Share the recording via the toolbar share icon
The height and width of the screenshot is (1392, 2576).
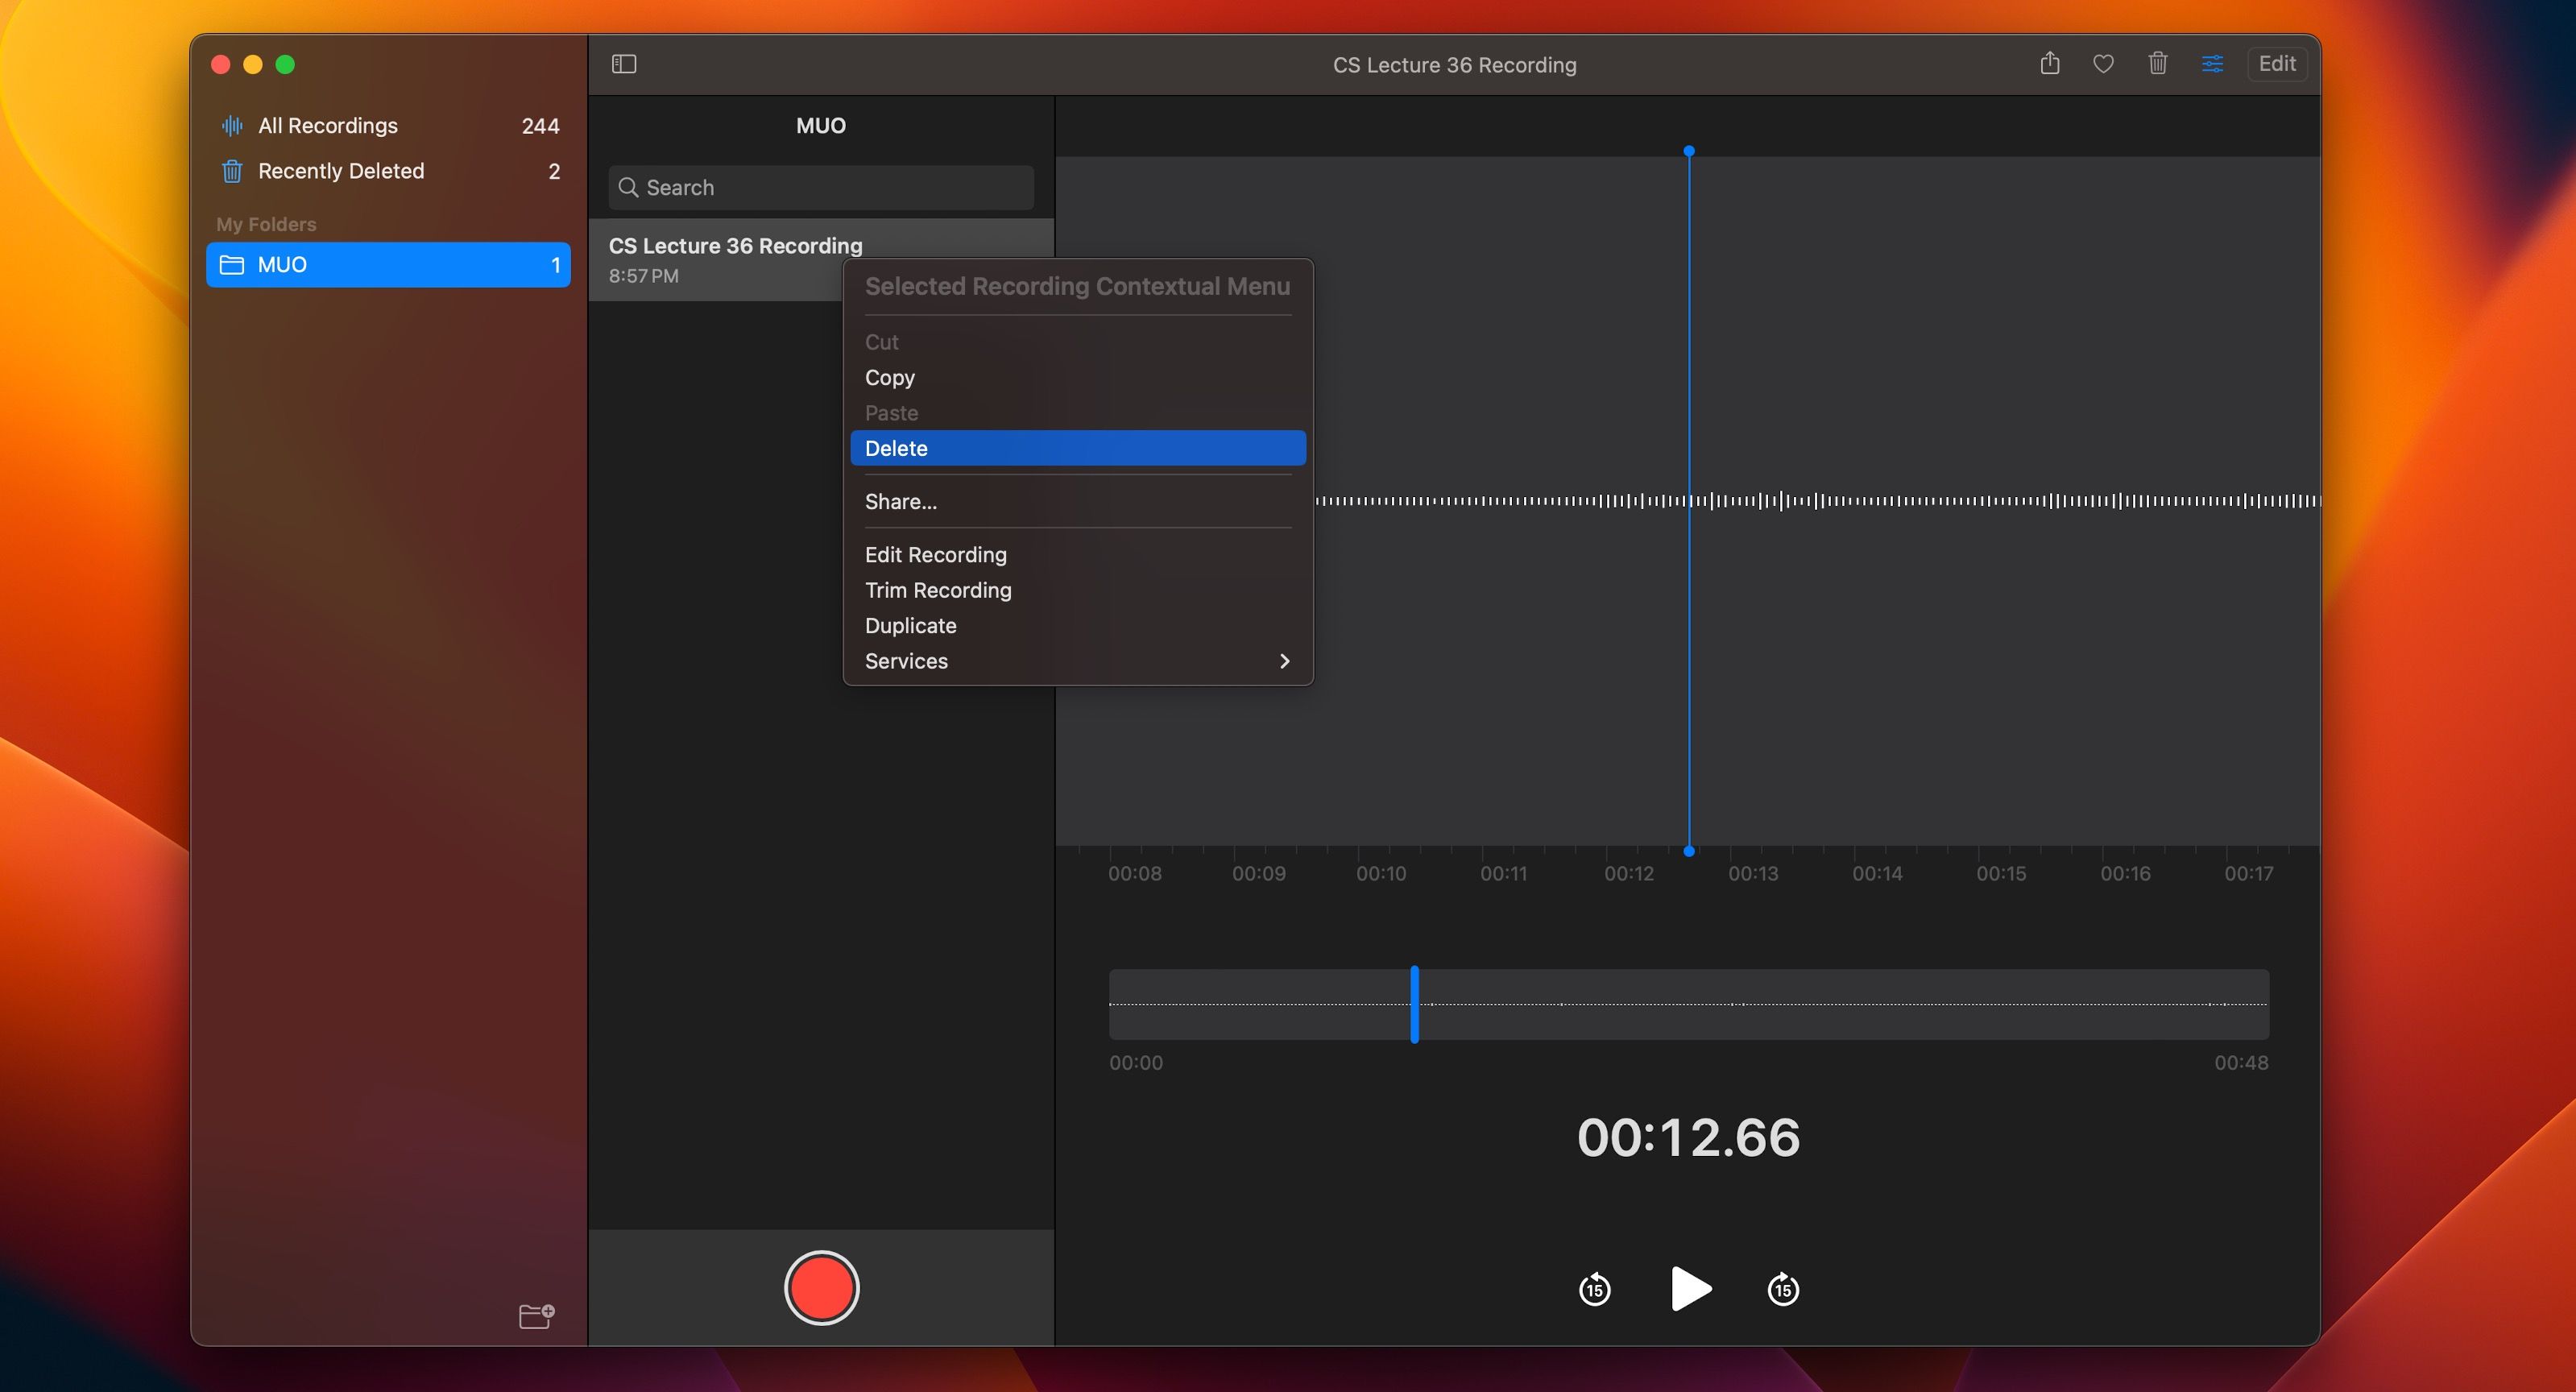(x=2050, y=63)
